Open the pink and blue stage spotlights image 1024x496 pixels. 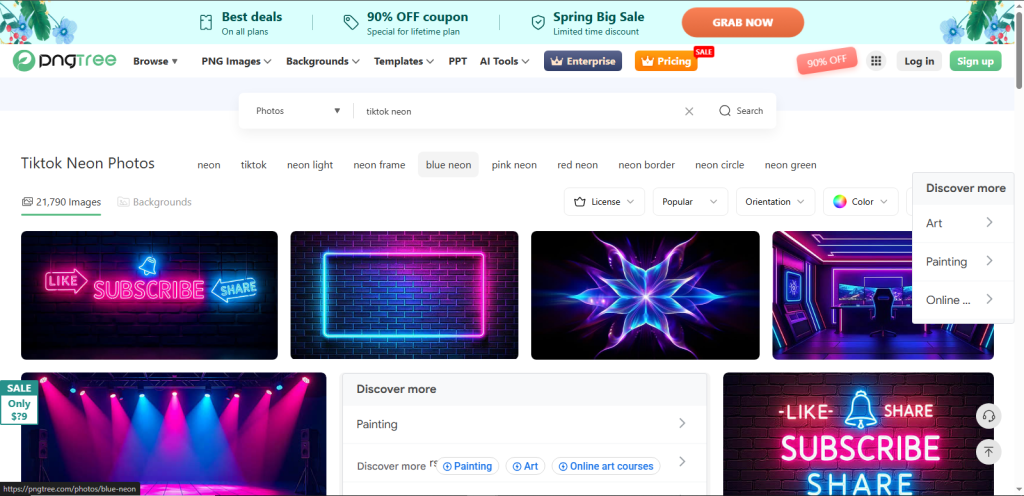[174, 434]
